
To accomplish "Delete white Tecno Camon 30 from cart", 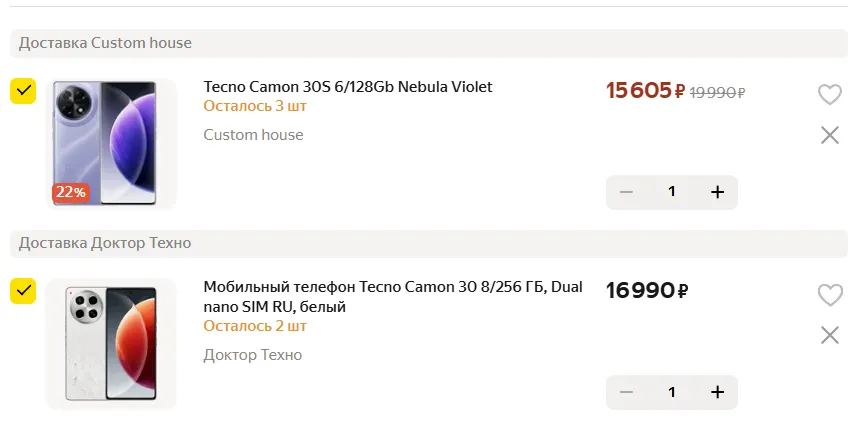I will point(829,335).
